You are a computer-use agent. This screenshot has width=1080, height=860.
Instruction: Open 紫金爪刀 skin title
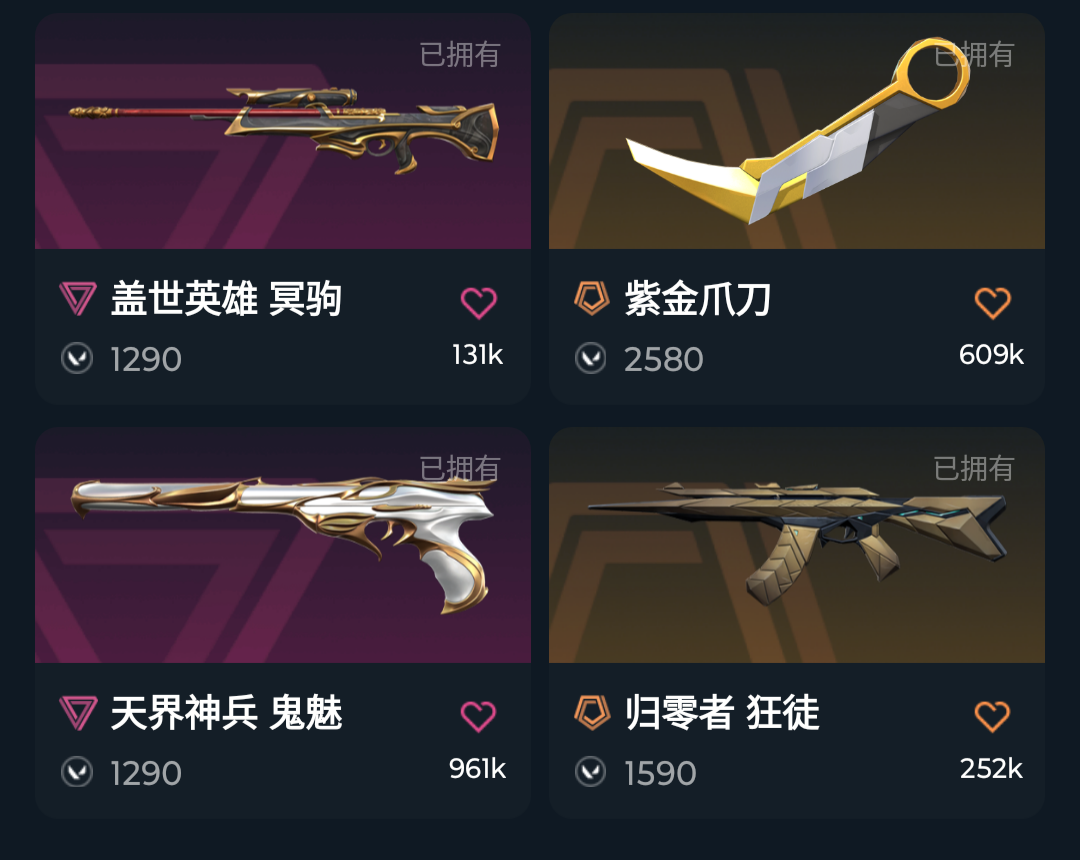pos(698,299)
